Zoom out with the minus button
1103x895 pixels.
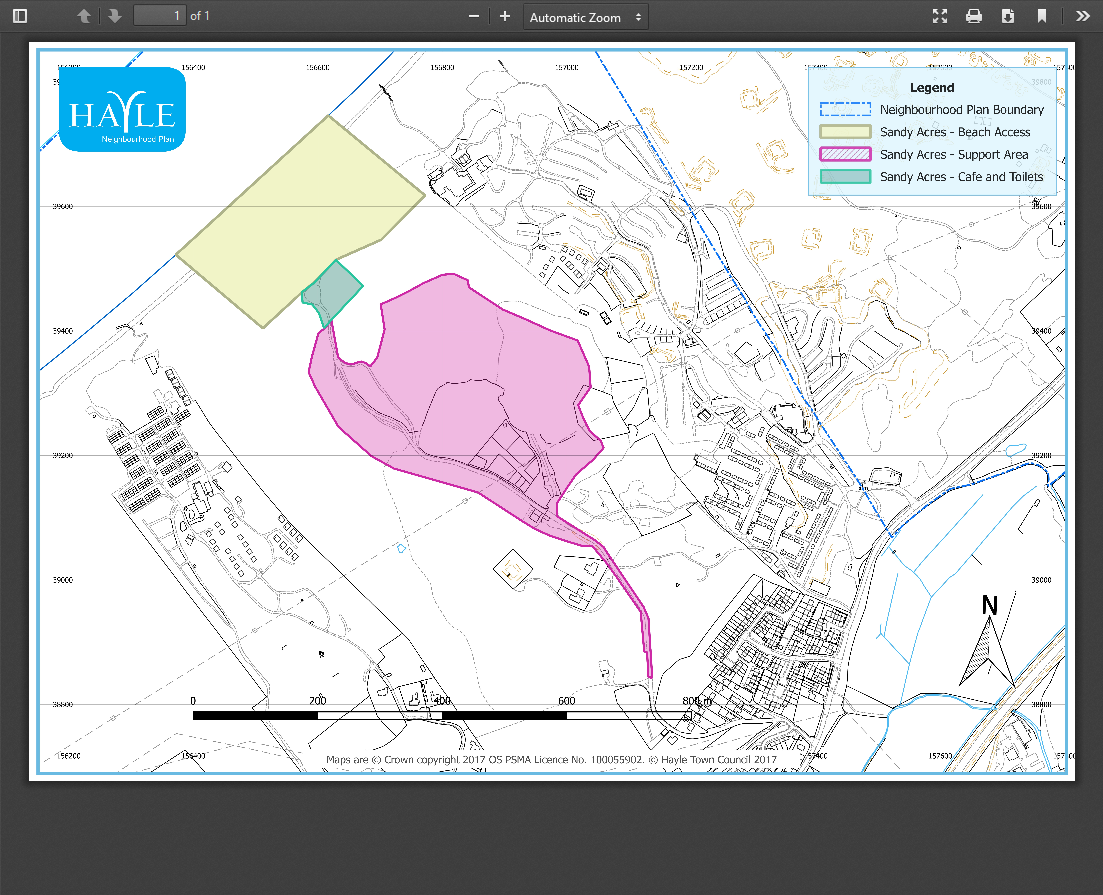[x=473, y=16]
